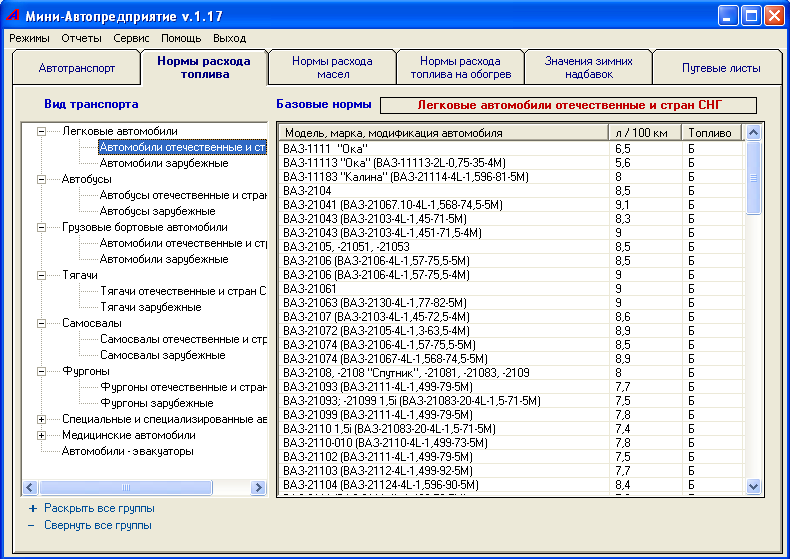This screenshot has height=559, width=790.
Task: Click the 9,1 value for ВАЗ-21041
Action: pyautogui.click(x=622, y=205)
